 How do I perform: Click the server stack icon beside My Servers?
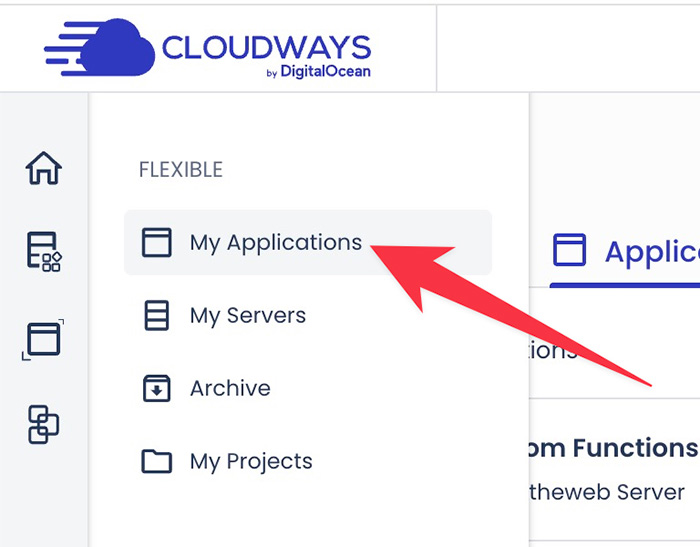pyautogui.click(x=157, y=316)
